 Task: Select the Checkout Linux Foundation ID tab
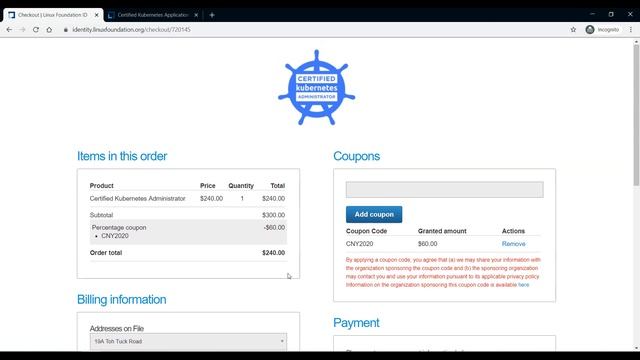[52, 15]
